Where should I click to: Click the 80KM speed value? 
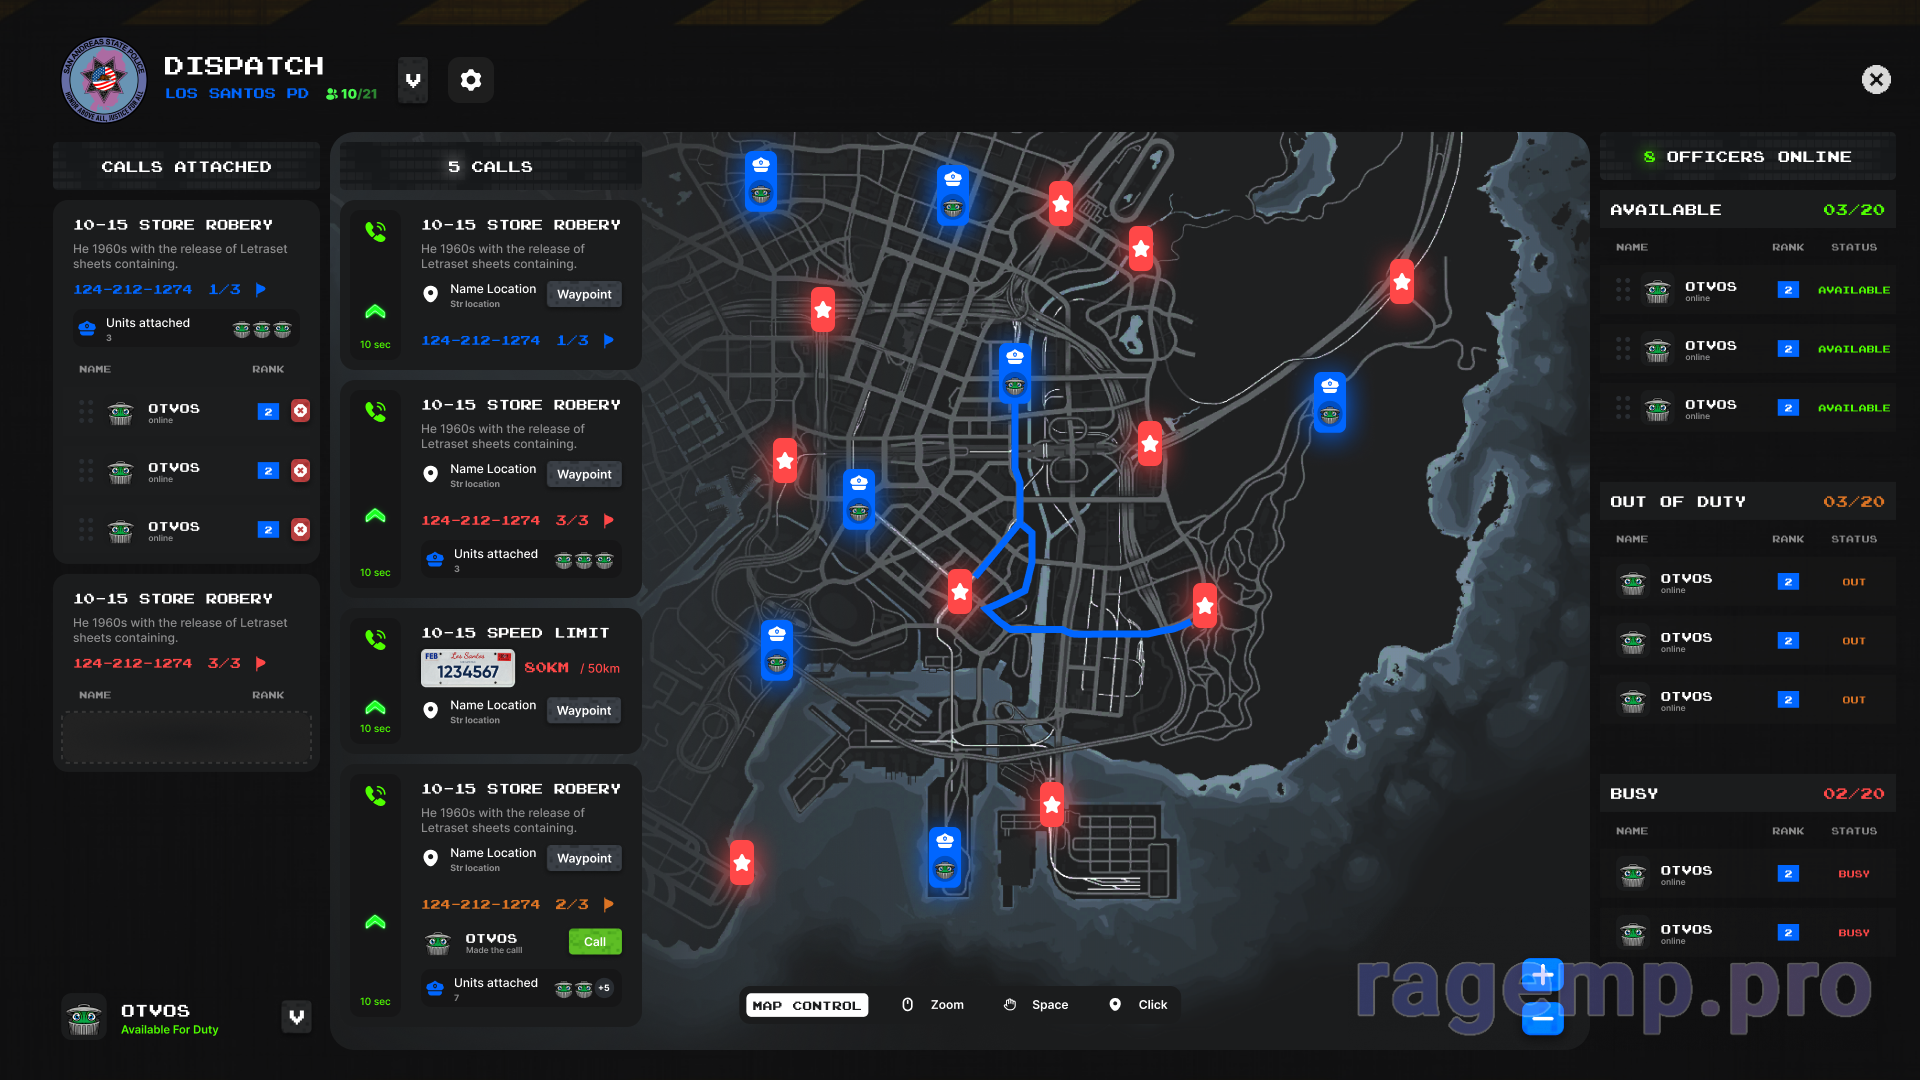tap(546, 668)
